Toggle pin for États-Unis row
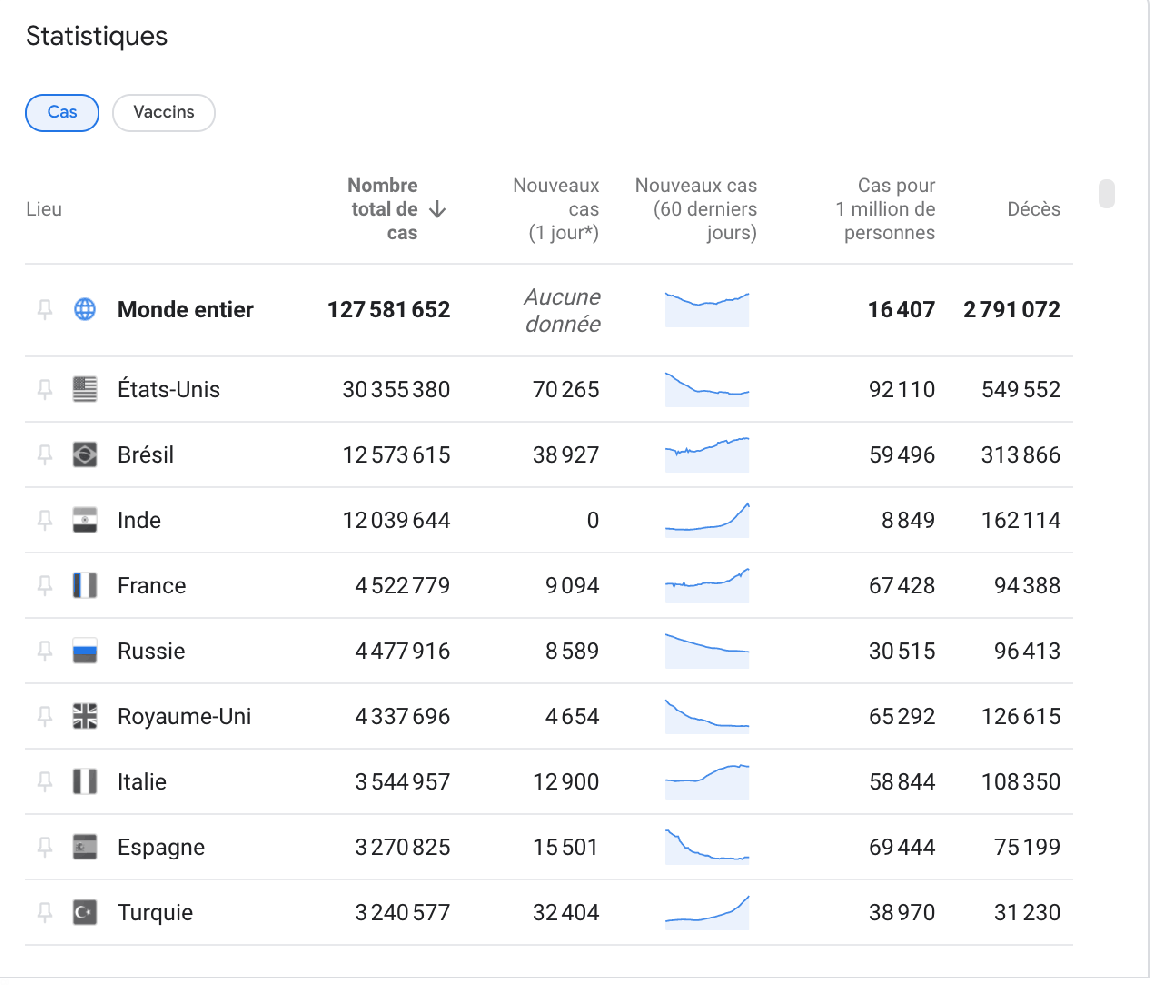1150x988 pixels. (x=45, y=390)
